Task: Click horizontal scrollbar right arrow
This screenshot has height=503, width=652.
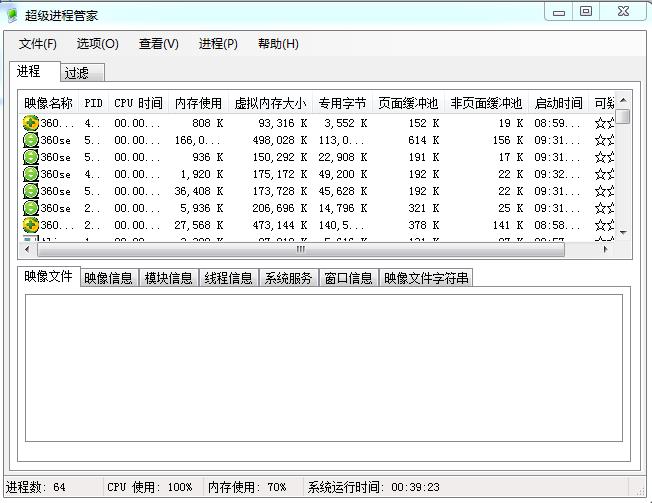Action: tap(605, 249)
